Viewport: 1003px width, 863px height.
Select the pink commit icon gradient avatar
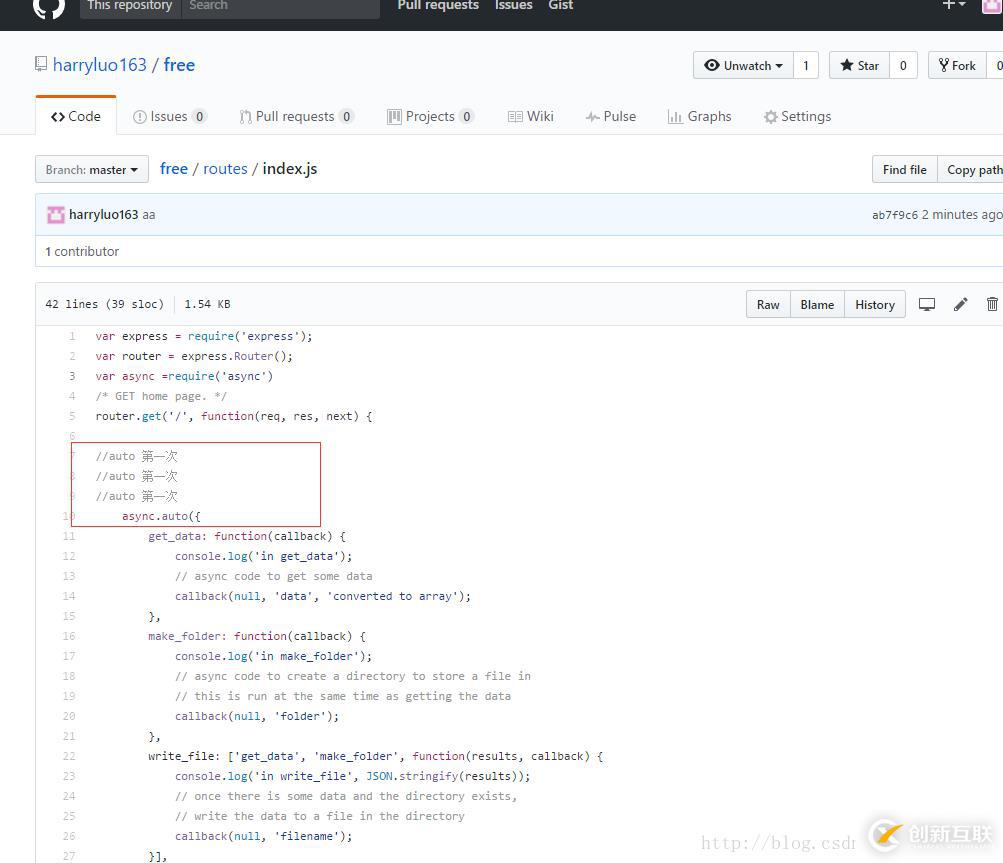pos(56,214)
